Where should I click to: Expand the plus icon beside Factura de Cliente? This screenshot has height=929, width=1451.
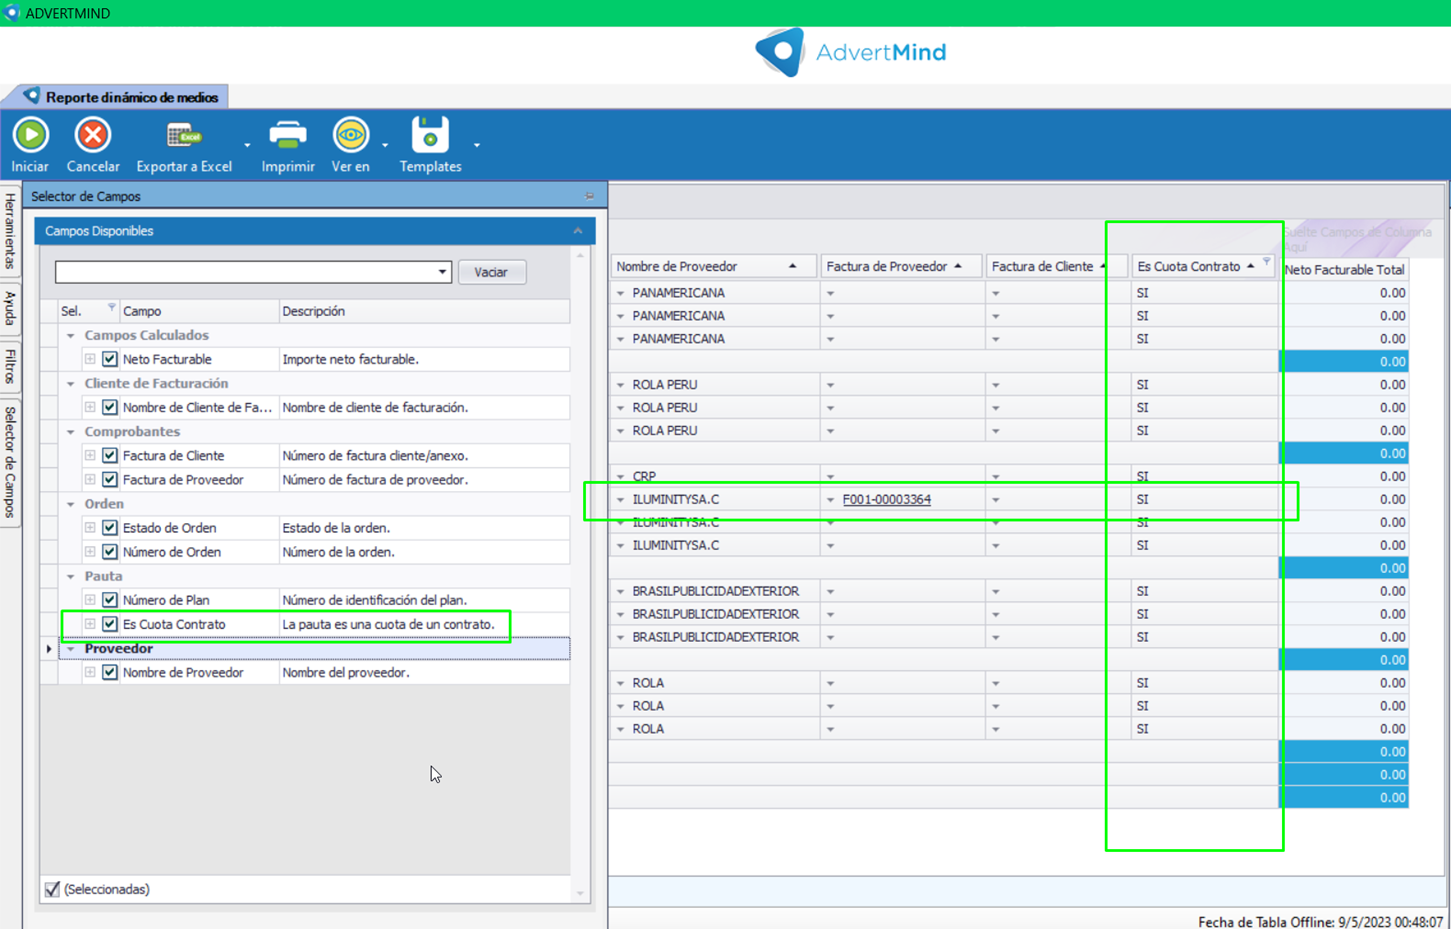[90, 455]
